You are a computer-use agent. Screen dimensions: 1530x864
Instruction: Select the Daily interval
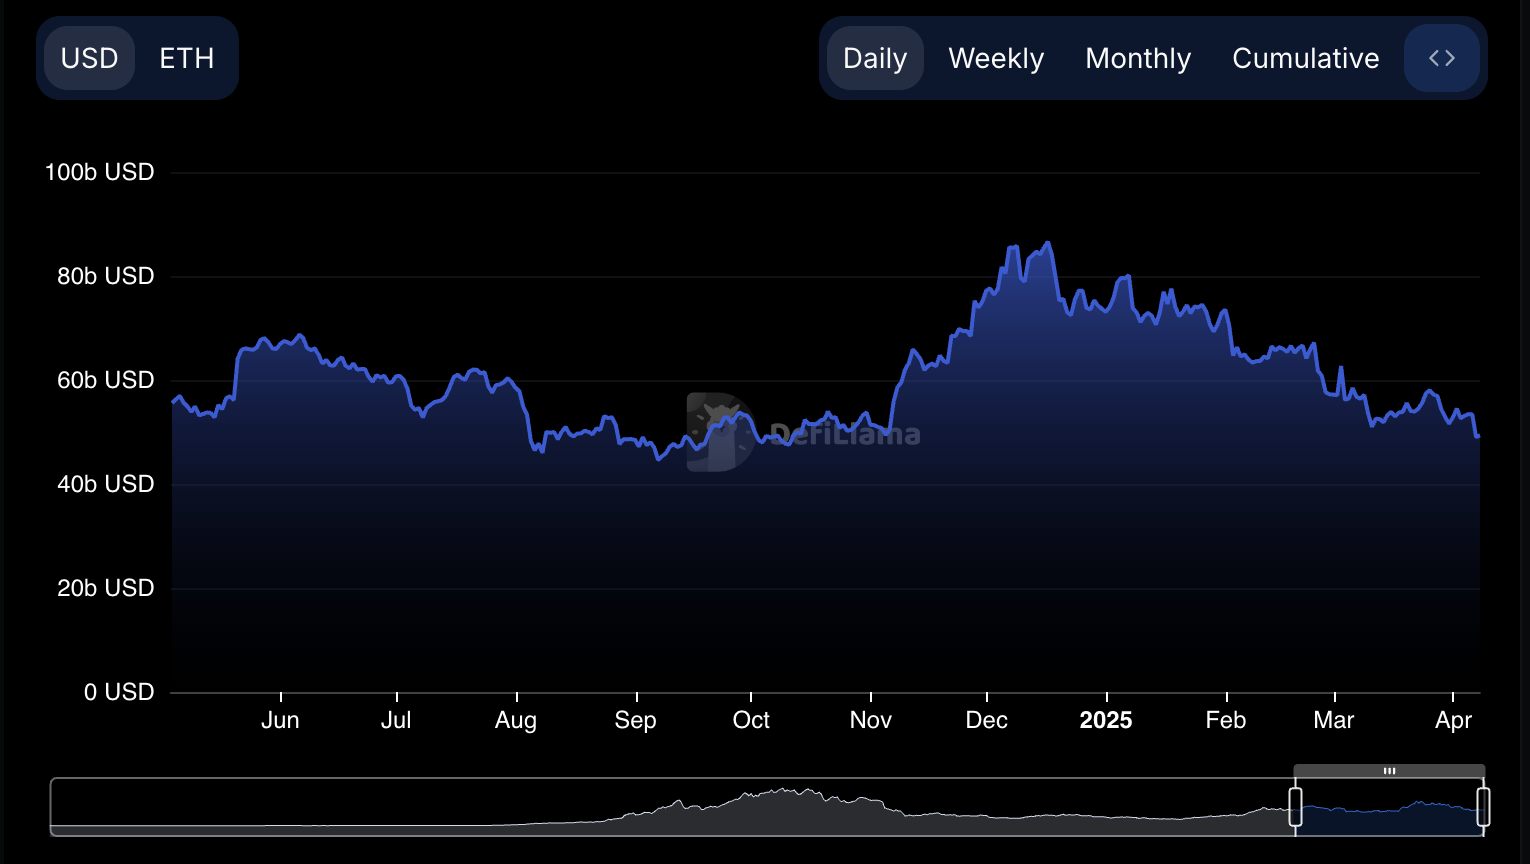tap(874, 58)
